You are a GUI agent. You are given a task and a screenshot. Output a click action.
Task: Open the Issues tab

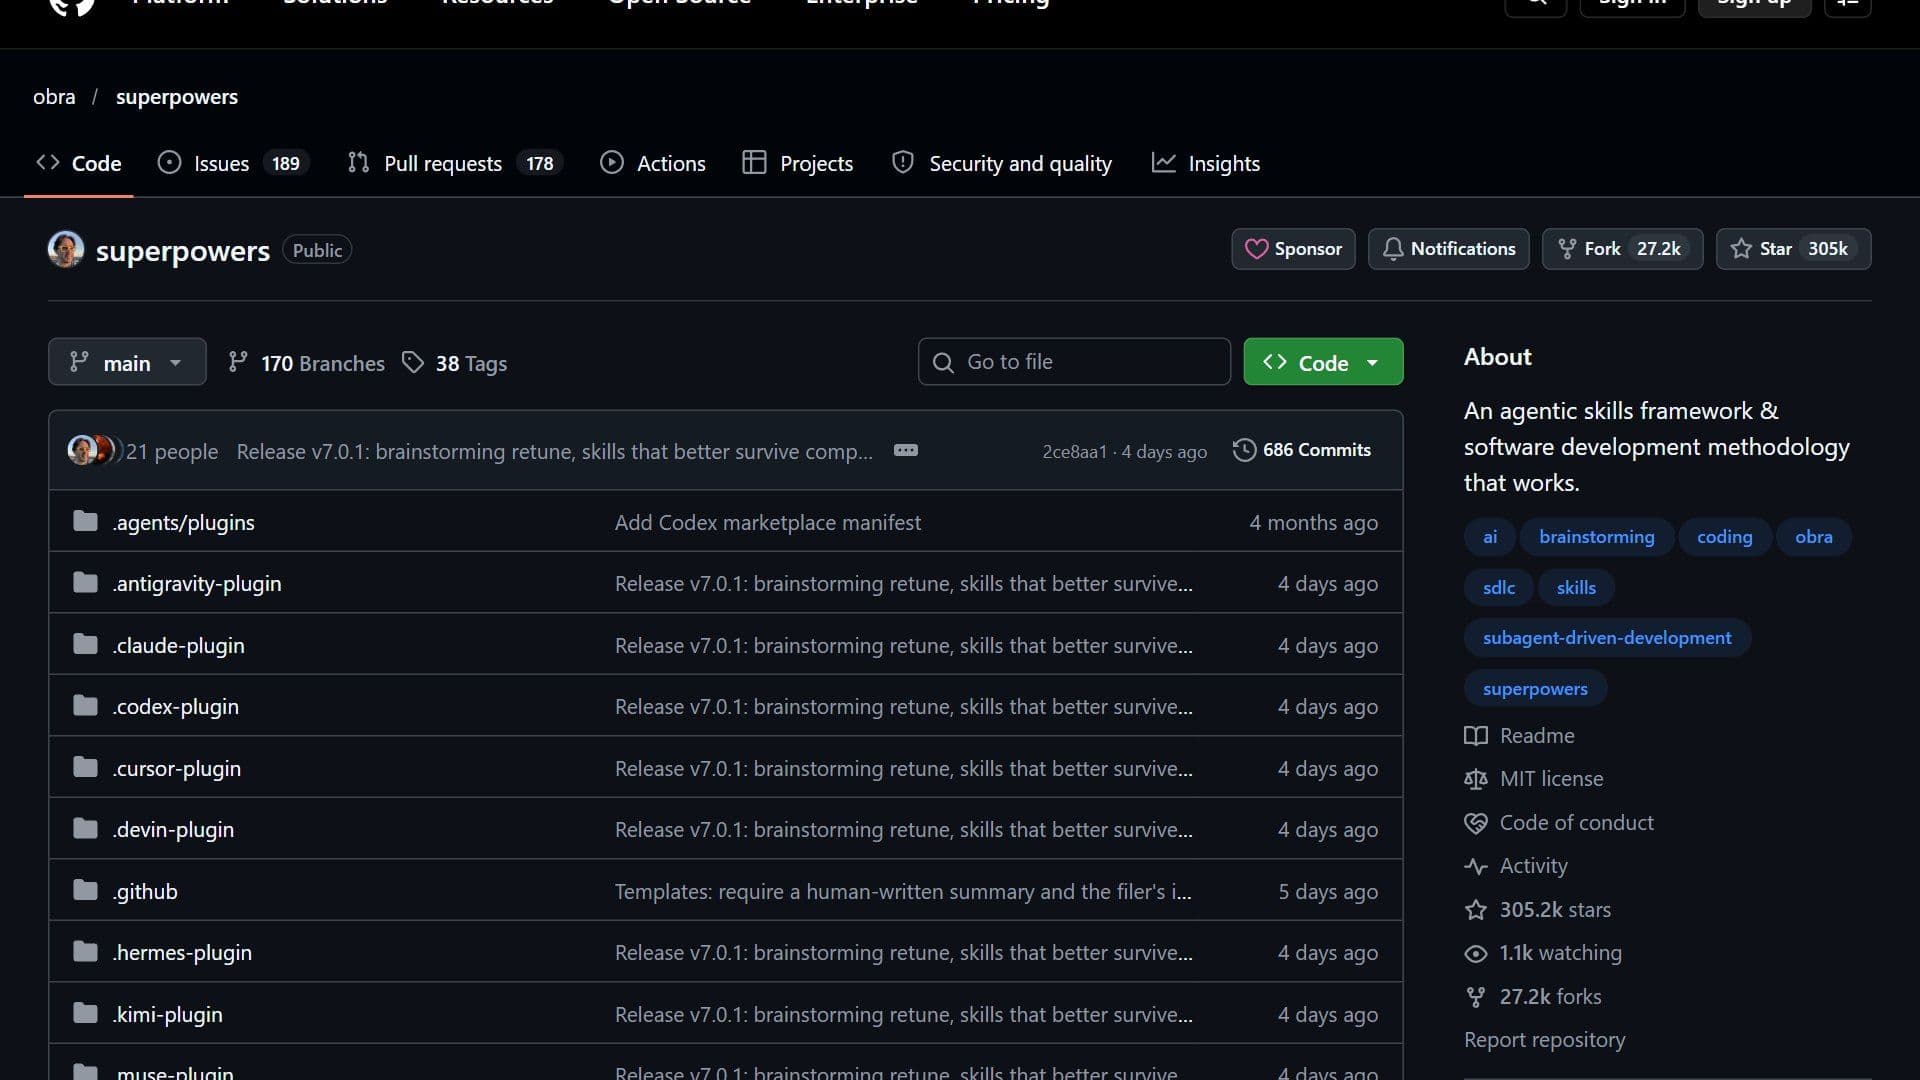(233, 163)
